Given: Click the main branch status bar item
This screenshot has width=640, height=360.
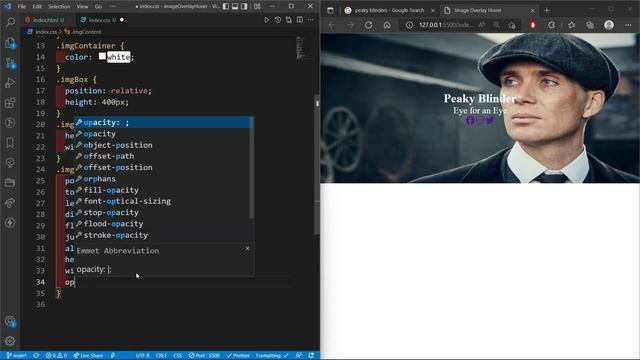Looking at the screenshot, I should pyautogui.click(x=17, y=356).
